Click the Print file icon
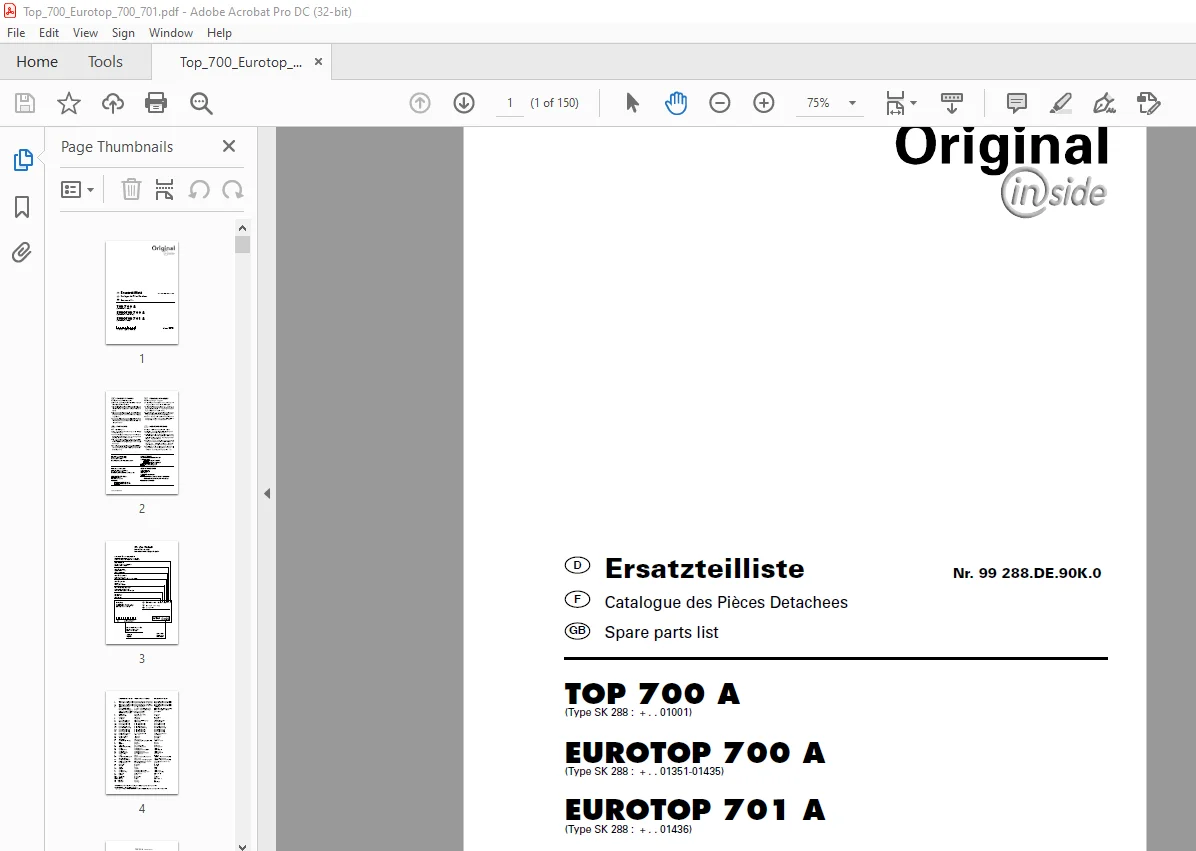Screen dimensions: 1196x851 (156, 103)
